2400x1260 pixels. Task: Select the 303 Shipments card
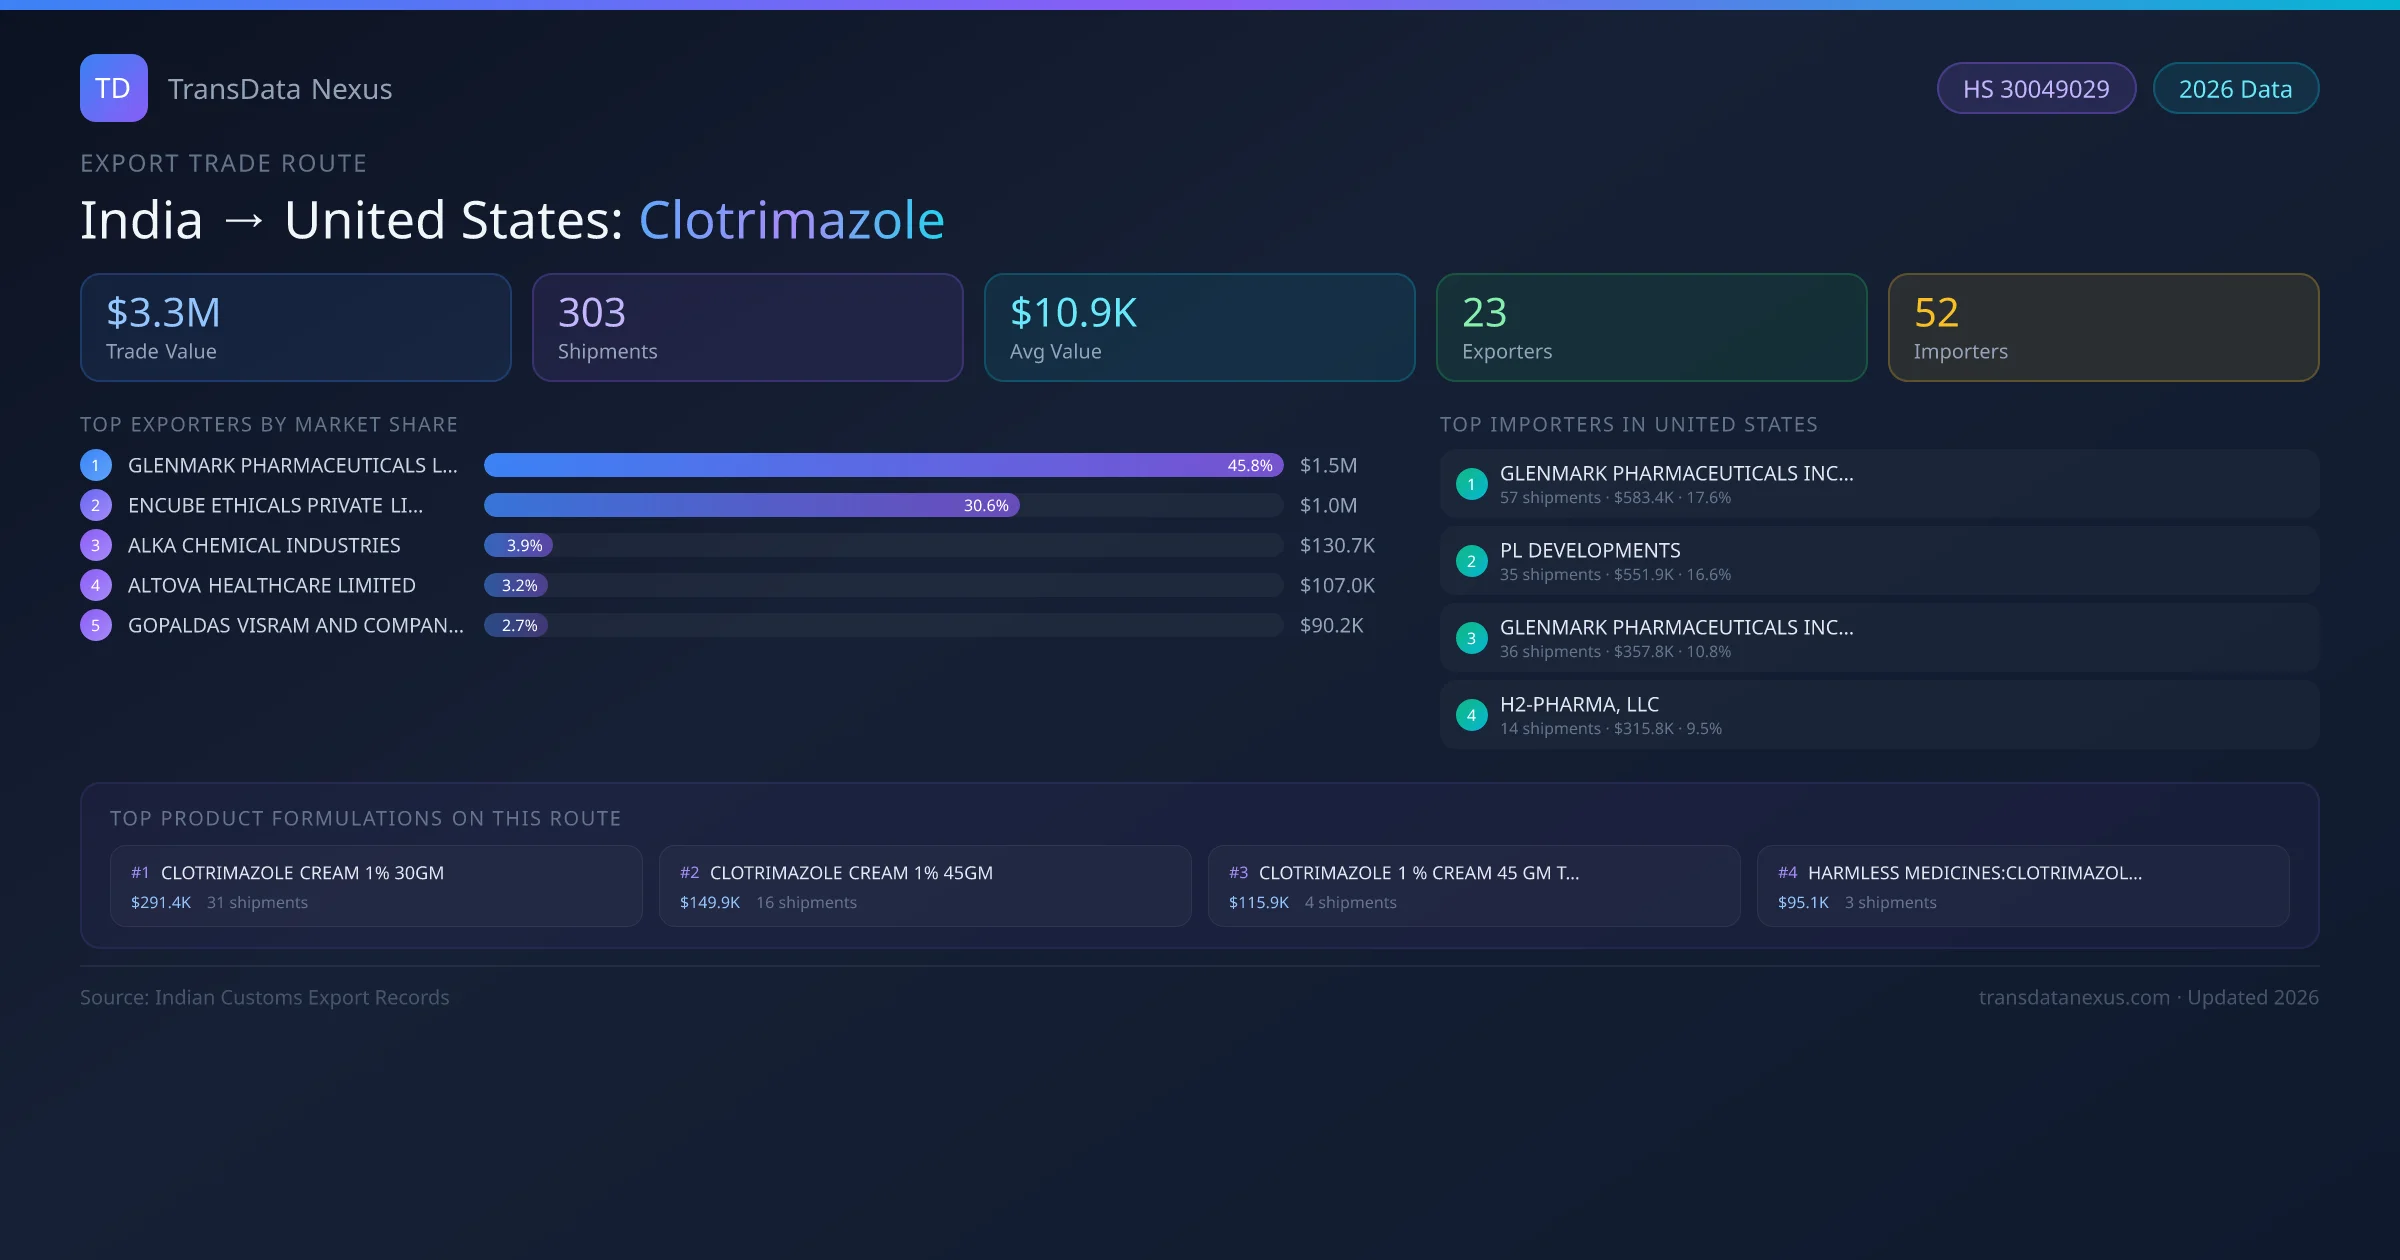point(747,327)
